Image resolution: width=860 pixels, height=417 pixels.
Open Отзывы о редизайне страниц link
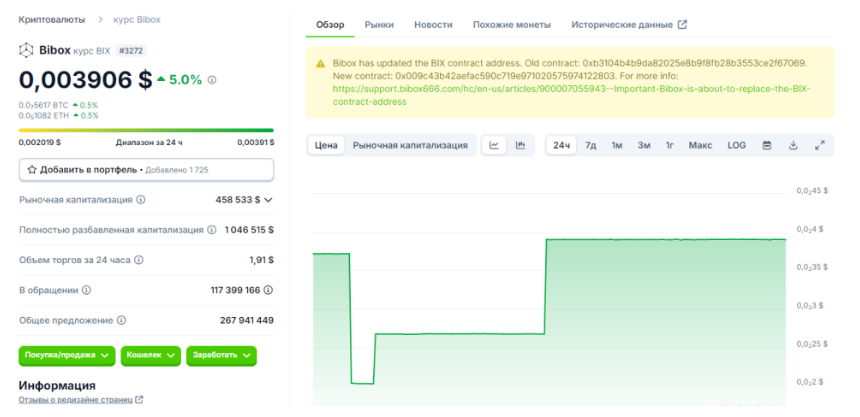(x=76, y=400)
